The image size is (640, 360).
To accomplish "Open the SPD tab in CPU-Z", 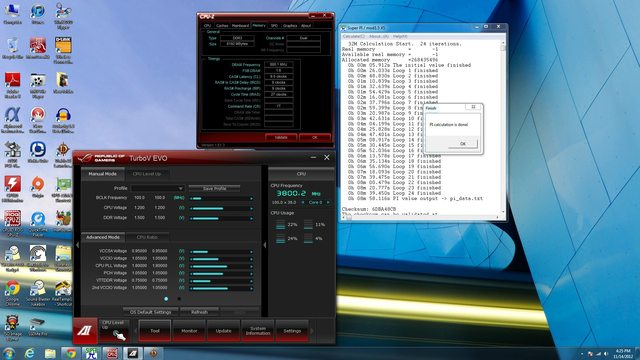I will (274, 25).
